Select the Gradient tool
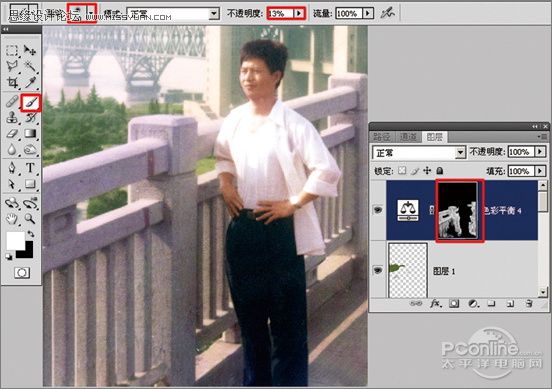The width and height of the screenshot is (552, 389). (30, 133)
